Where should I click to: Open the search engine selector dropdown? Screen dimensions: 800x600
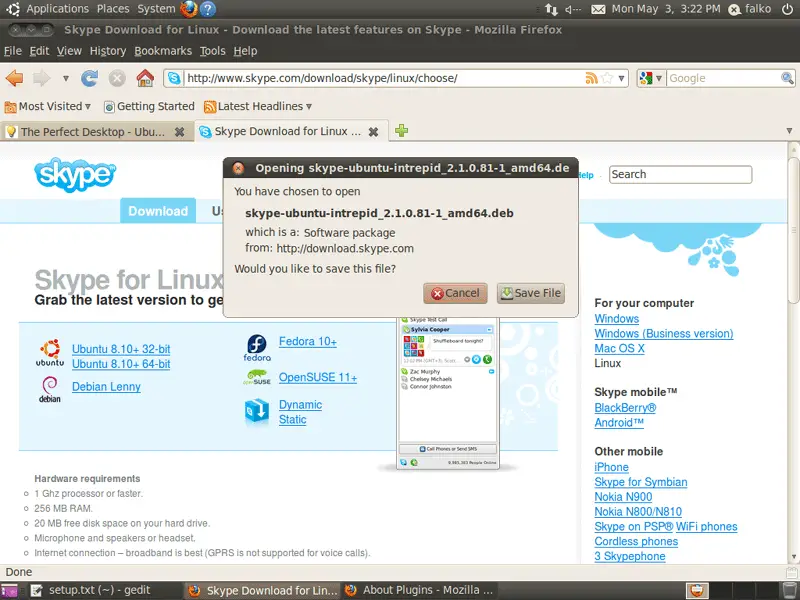651,78
